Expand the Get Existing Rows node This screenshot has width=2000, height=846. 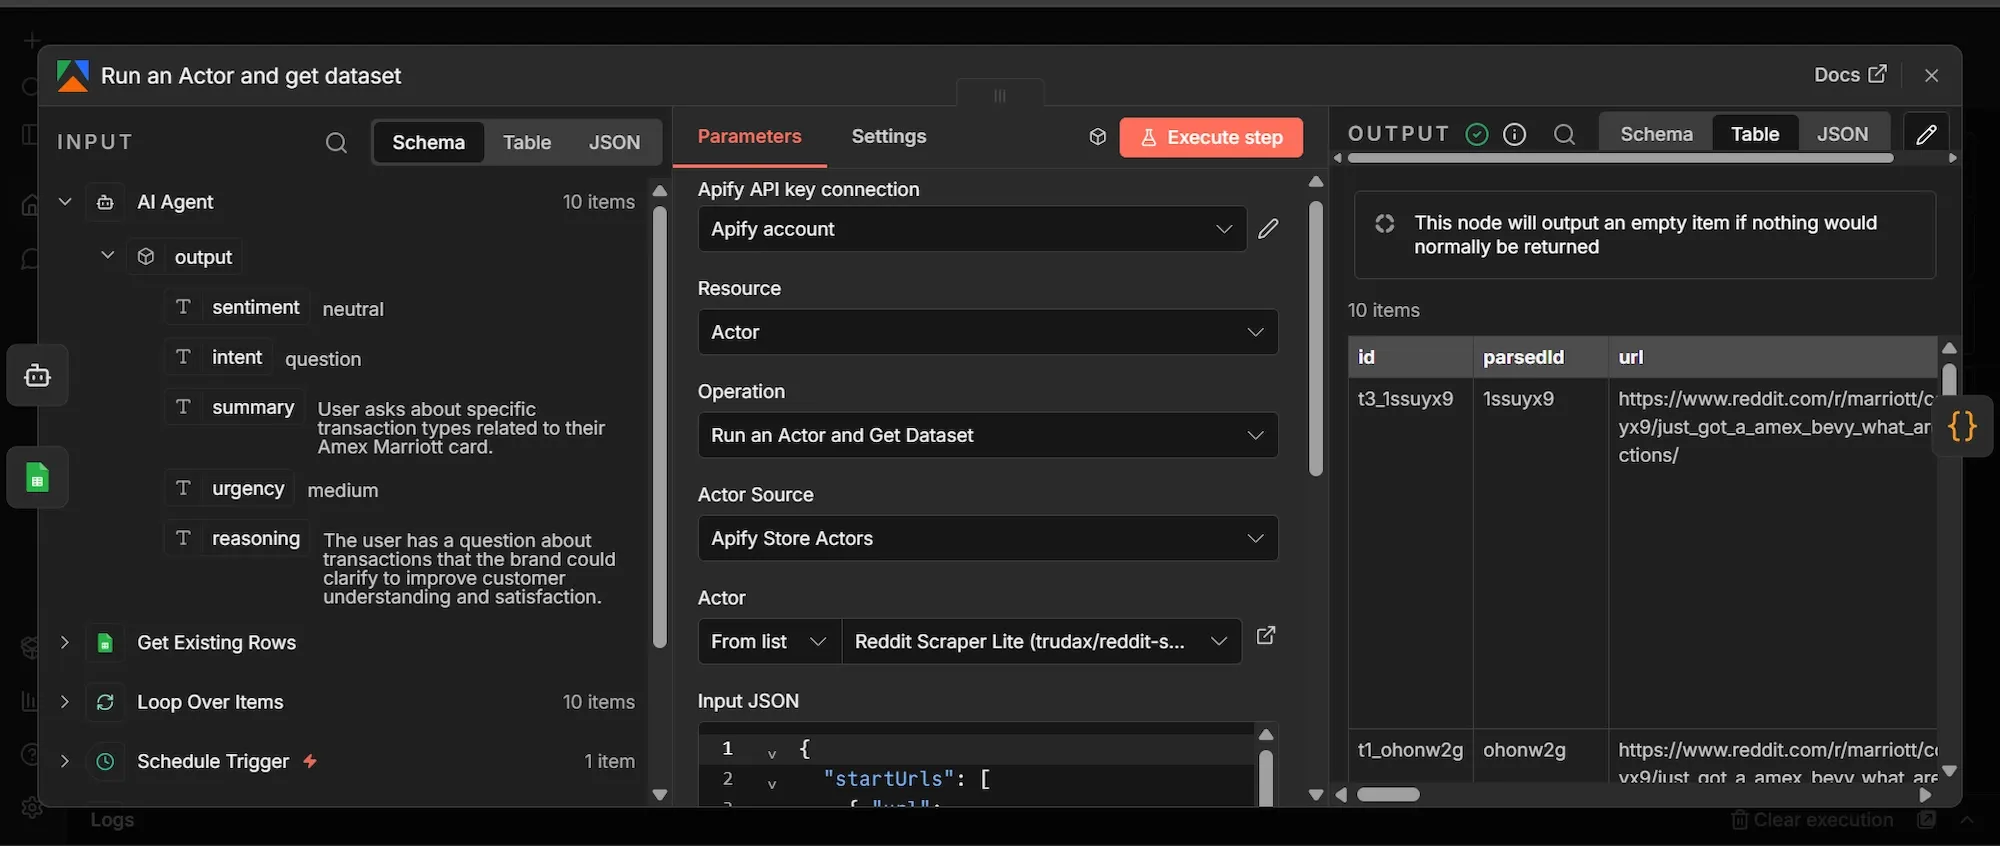click(x=65, y=642)
